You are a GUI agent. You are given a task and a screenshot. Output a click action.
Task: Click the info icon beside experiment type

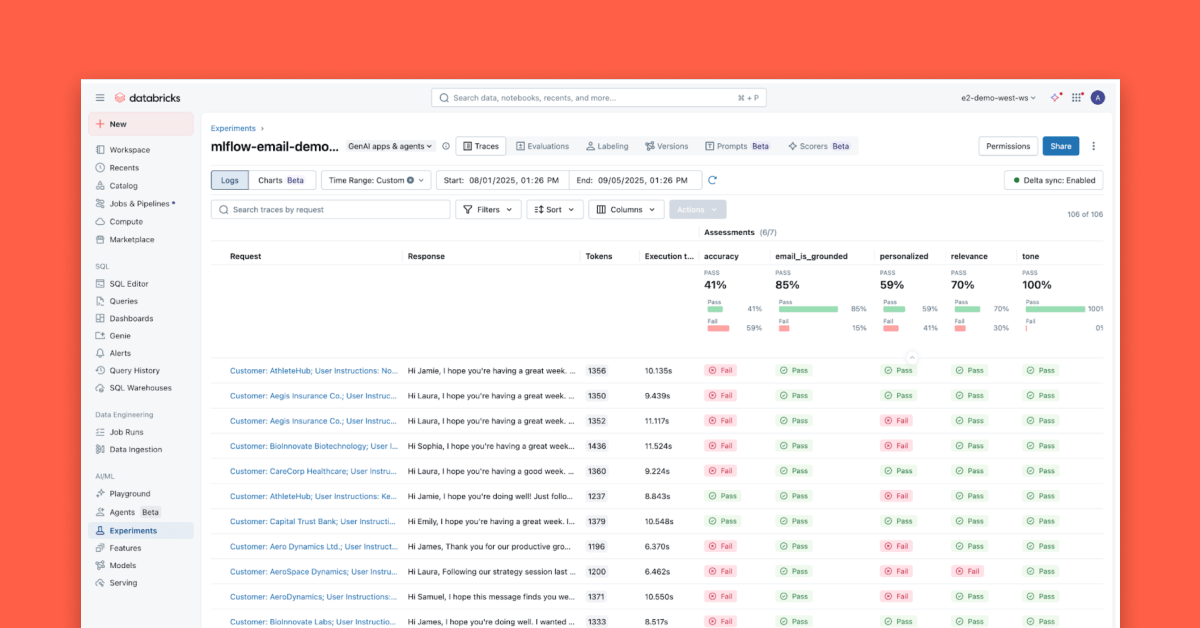coord(446,146)
